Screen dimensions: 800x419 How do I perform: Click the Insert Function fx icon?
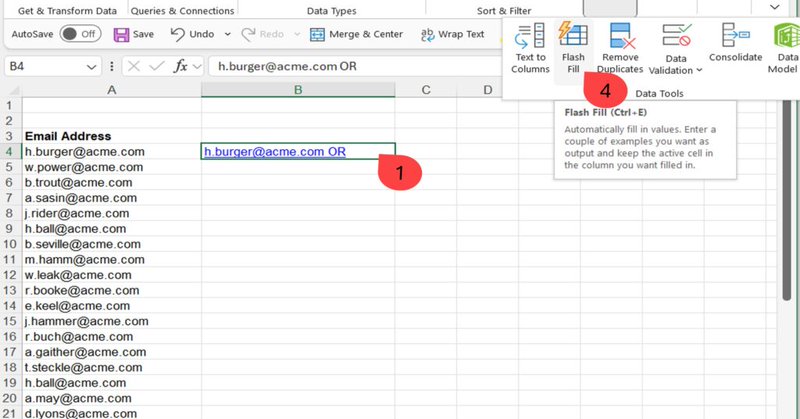coord(181,66)
